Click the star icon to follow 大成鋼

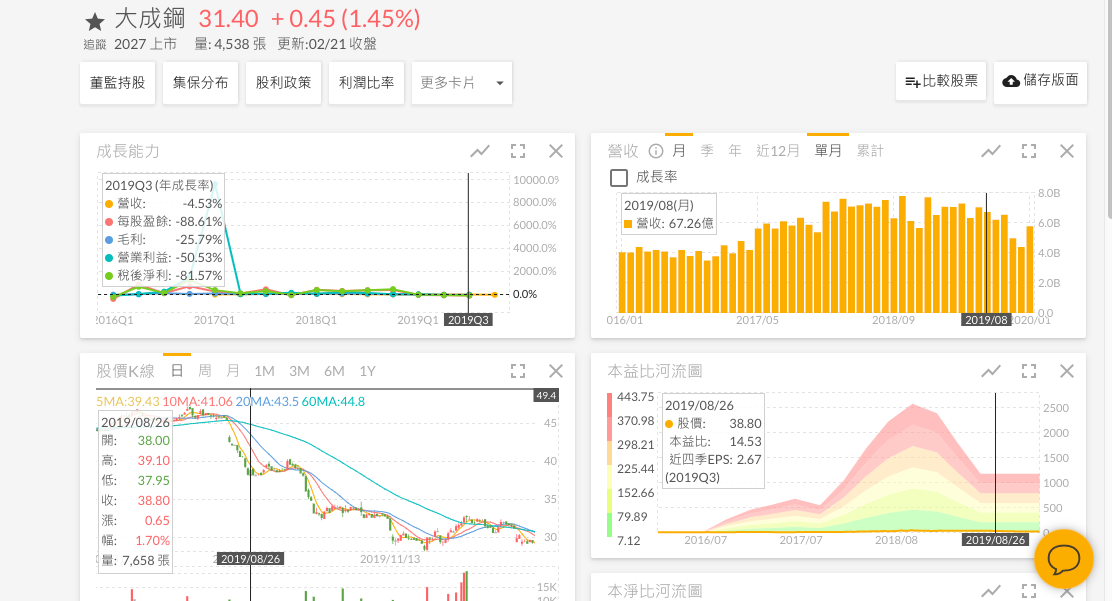[x=94, y=22]
